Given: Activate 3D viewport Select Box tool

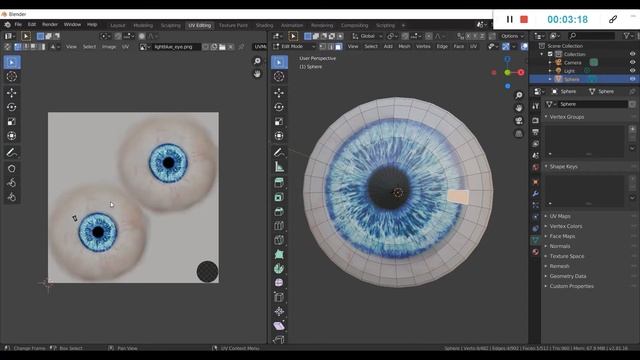Looking at the screenshot, I should click(x=279, y=62).
